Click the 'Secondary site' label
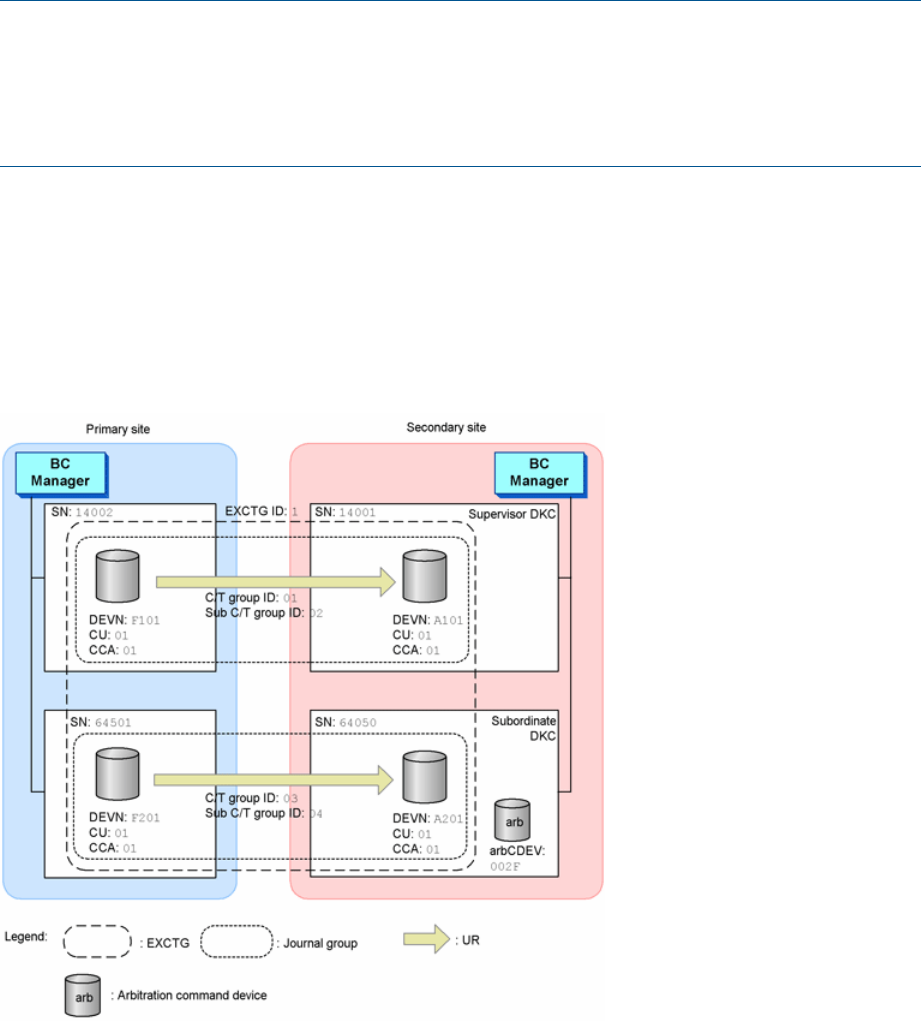The width and height of the screenshot is (921, 1021). click(x=446, y=427)
